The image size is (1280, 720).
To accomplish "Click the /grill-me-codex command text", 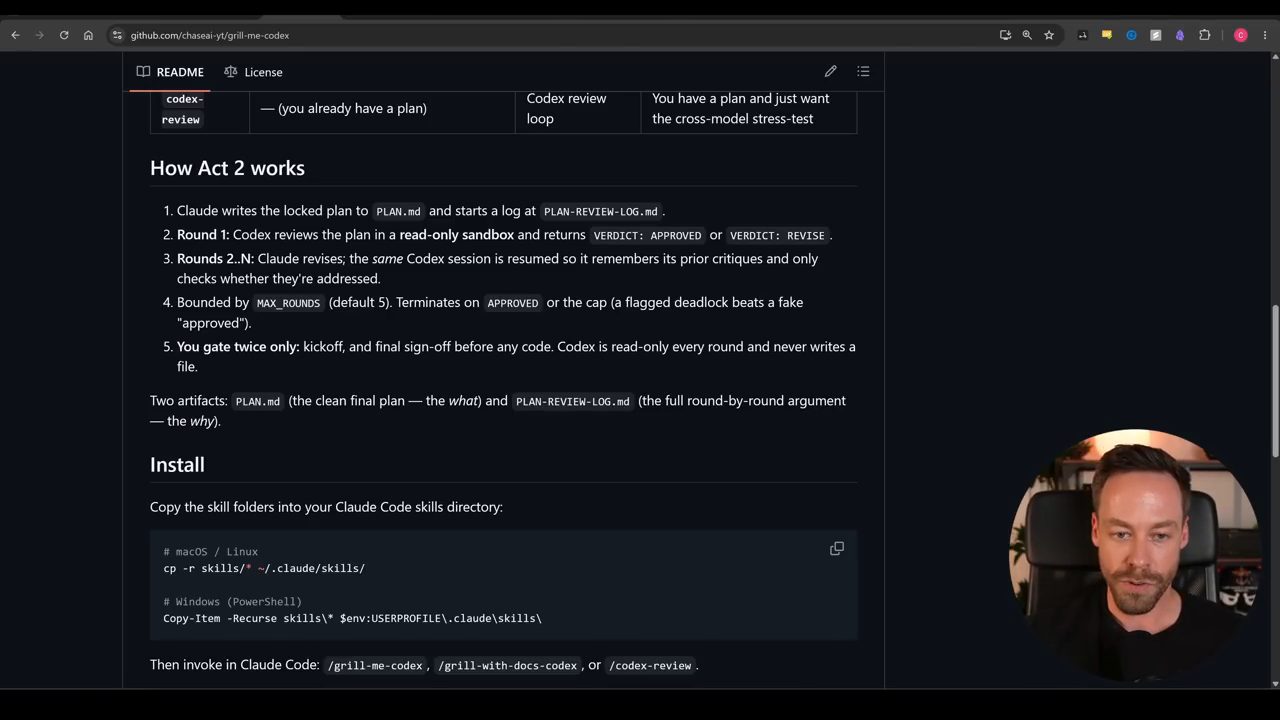I will tap(376, 666).
